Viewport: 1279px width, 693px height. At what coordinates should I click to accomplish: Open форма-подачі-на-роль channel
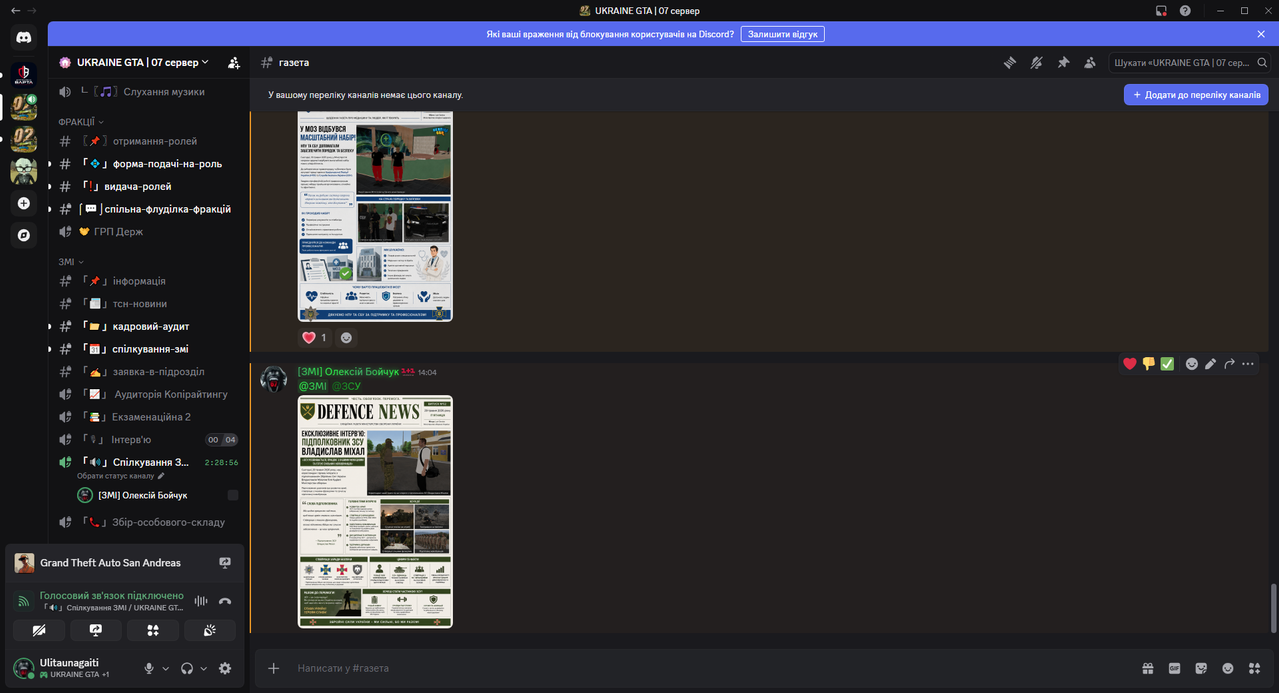148,164
